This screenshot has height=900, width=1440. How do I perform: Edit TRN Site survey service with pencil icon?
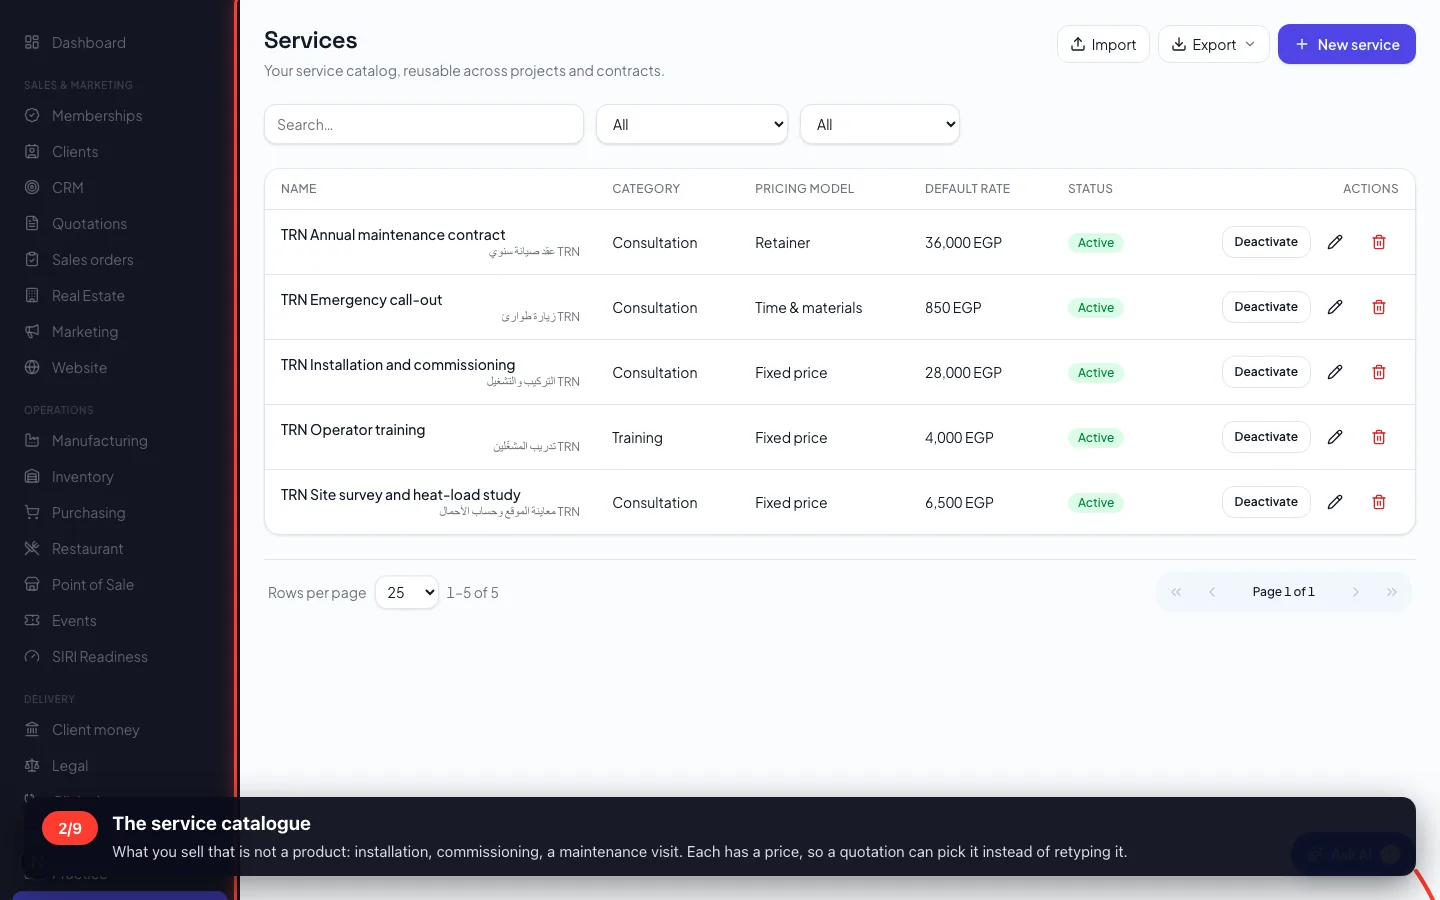[x=1335, y=502]
